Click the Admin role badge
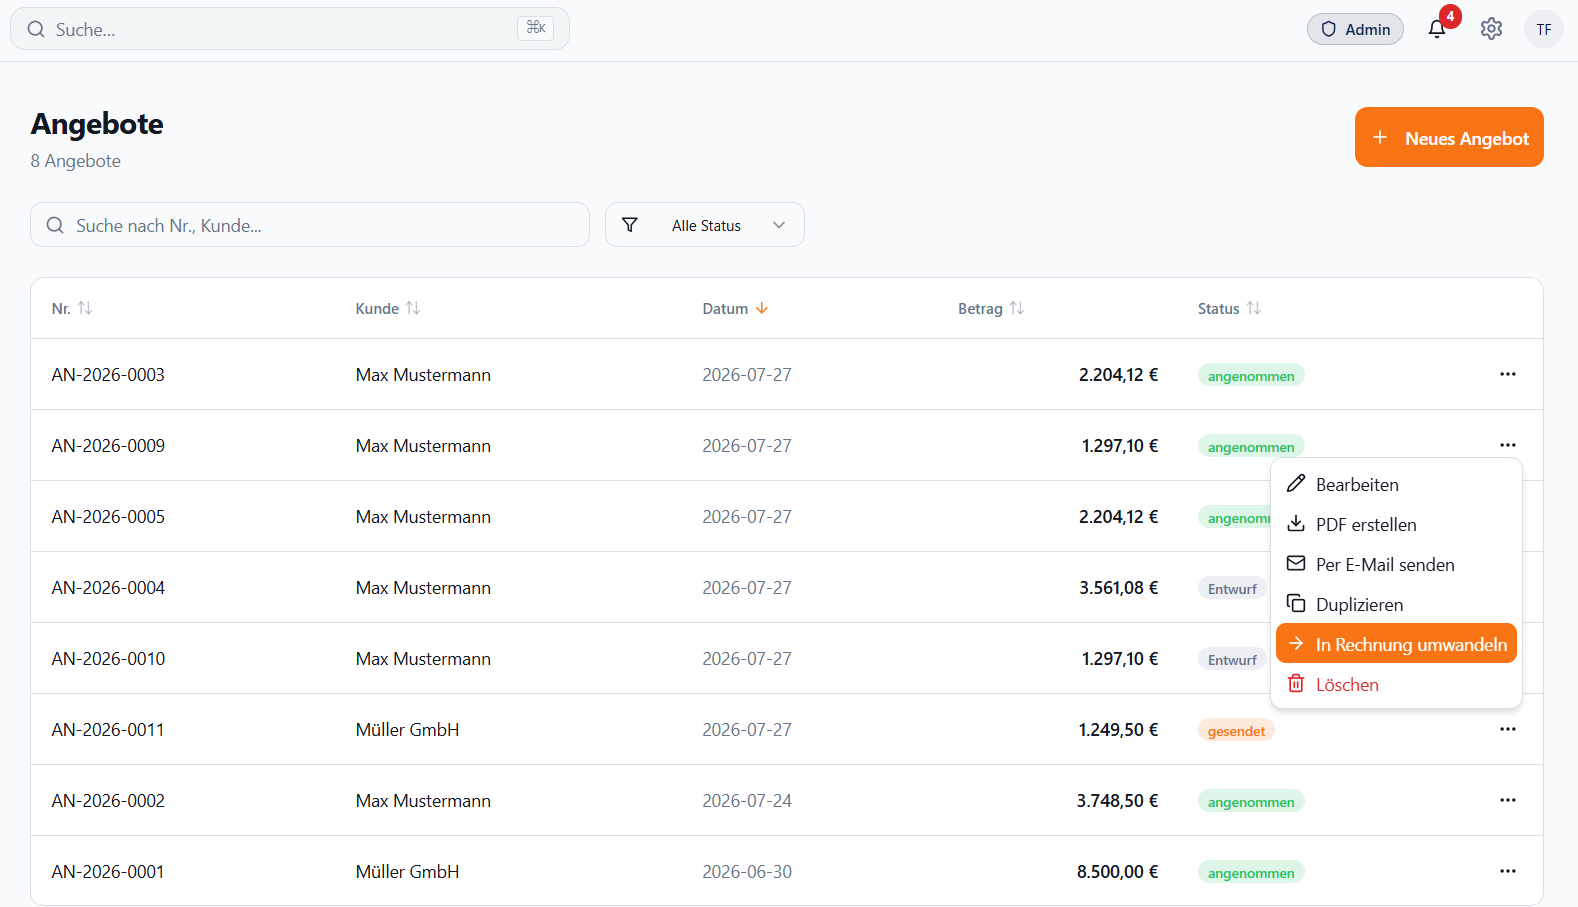Image resolution: width=1578 pixels, height=907 pixels. pos(1355,29)
